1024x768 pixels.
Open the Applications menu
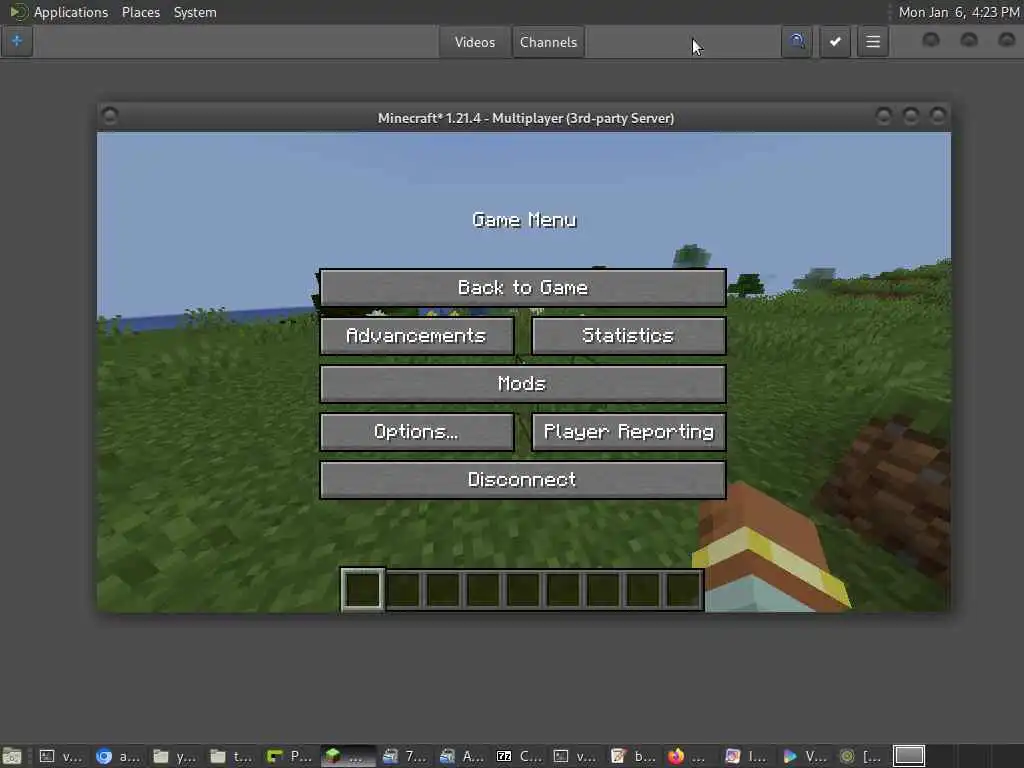click(71, 12)
